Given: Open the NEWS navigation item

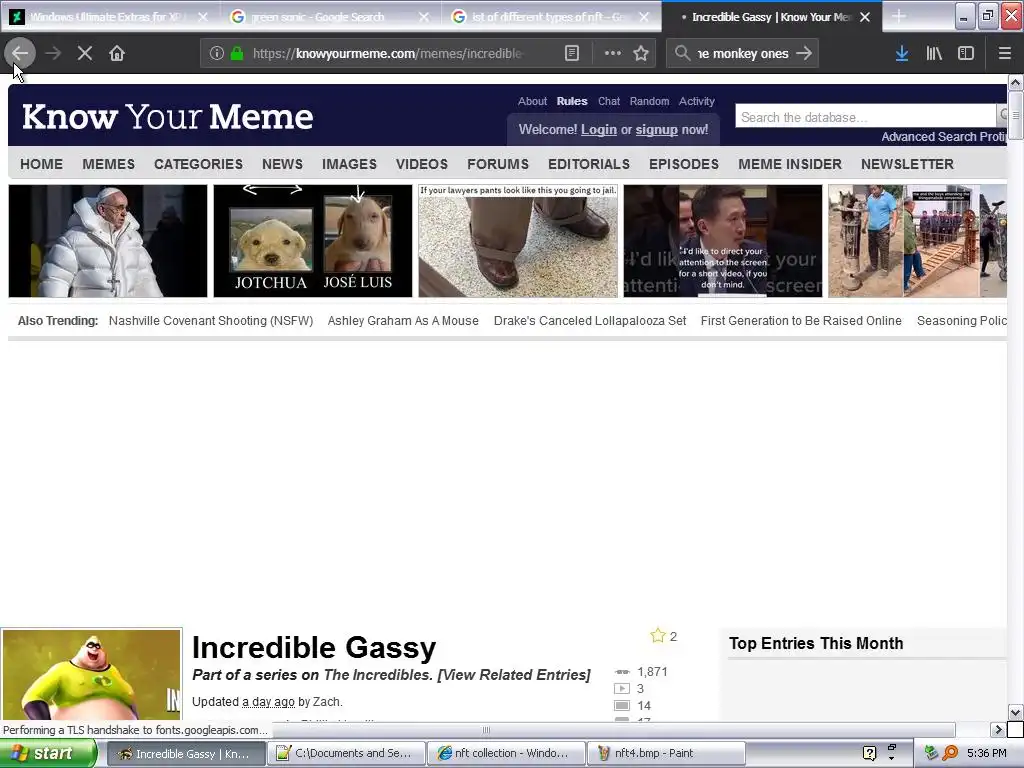Looking at the screenshot, I should [282, 164].
